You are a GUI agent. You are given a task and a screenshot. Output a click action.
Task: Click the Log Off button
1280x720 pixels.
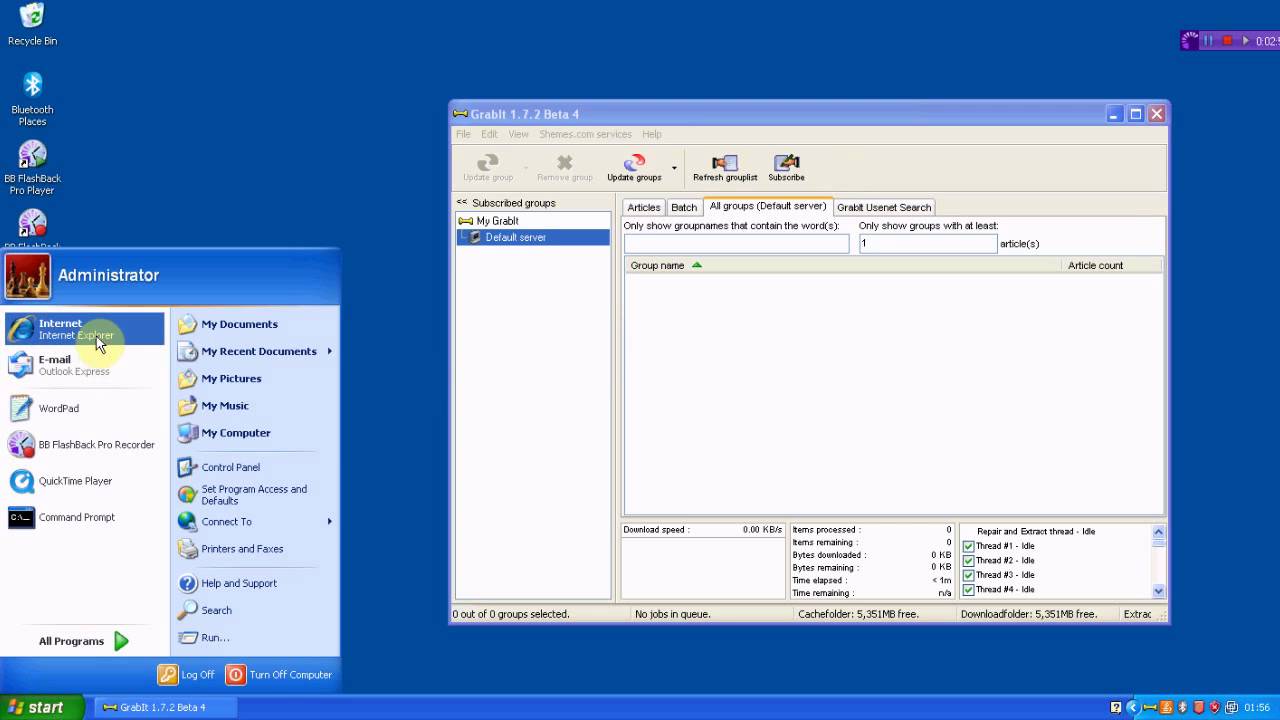click(x=187, y=675)
